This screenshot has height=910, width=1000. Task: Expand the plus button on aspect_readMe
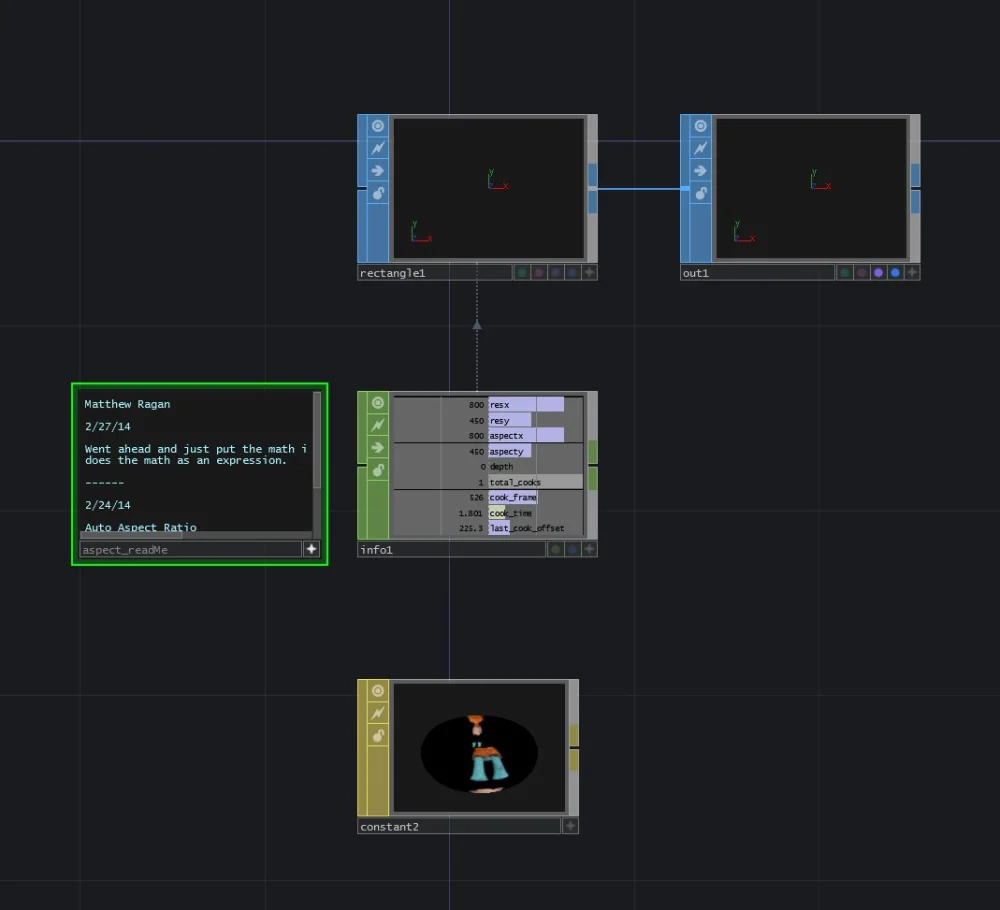tap(311, 549)
